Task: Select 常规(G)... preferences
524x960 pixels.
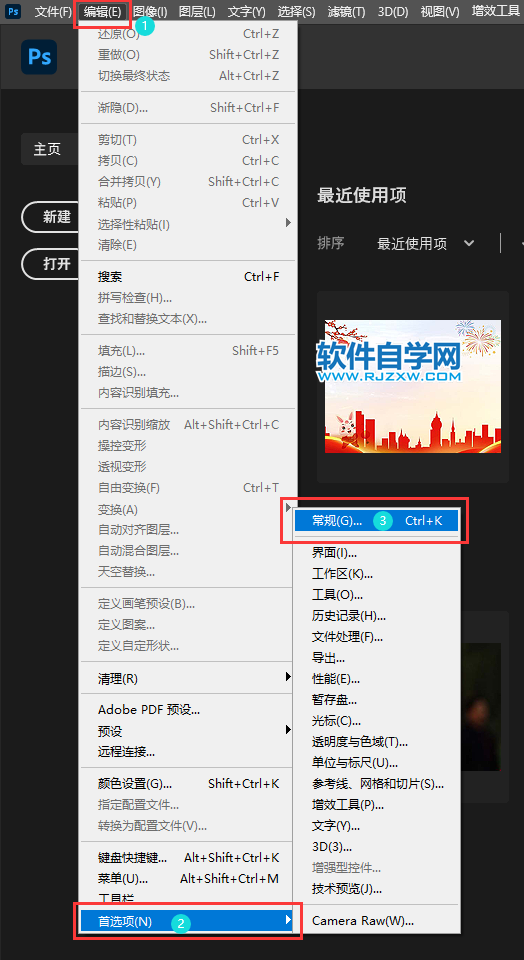Action: point(376,521)
